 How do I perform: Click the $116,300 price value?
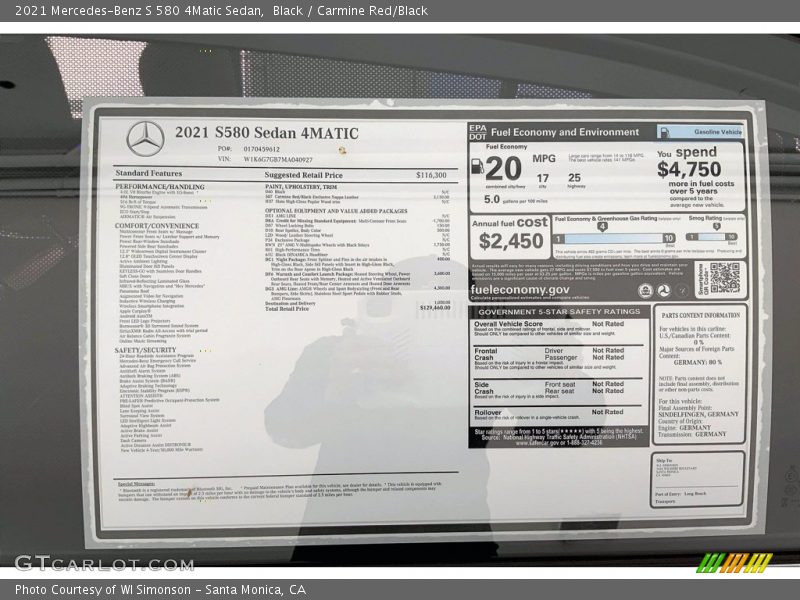[x=431, y=175]
